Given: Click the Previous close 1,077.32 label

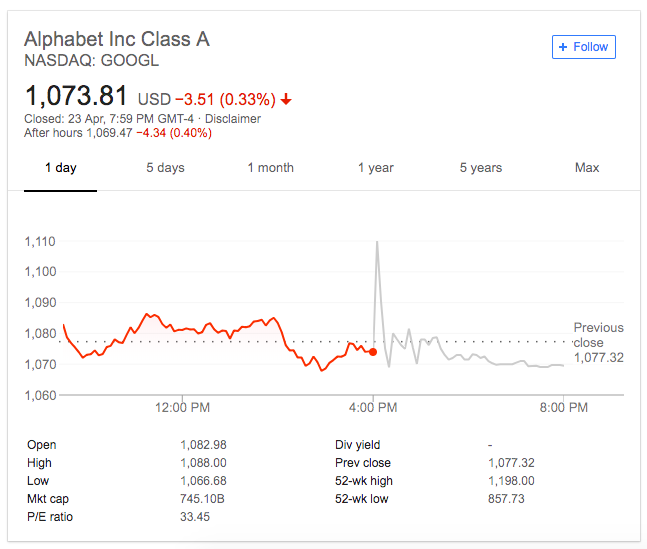Looking at the screenshot, I should [599, 343].
